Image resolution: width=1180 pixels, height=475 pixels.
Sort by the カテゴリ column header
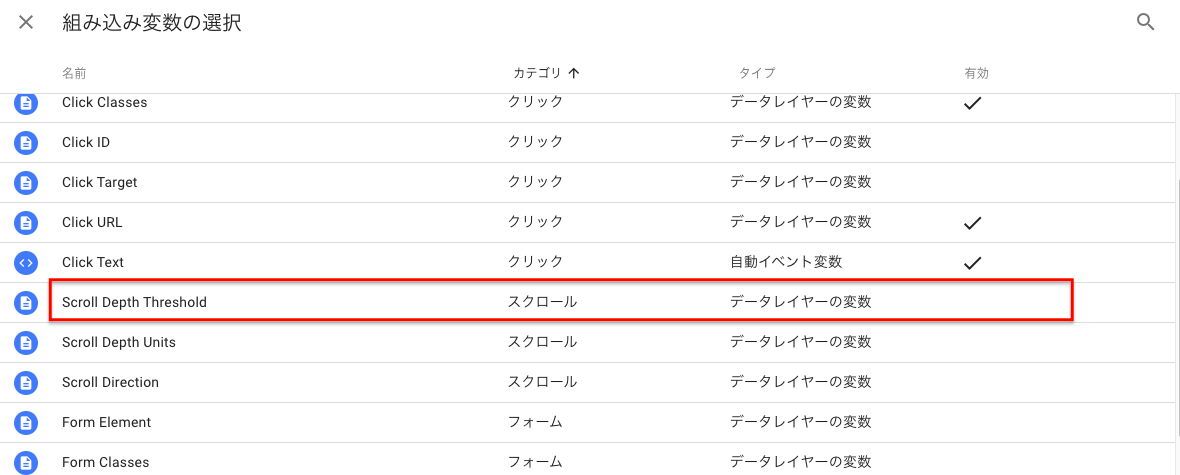(537, 73)
